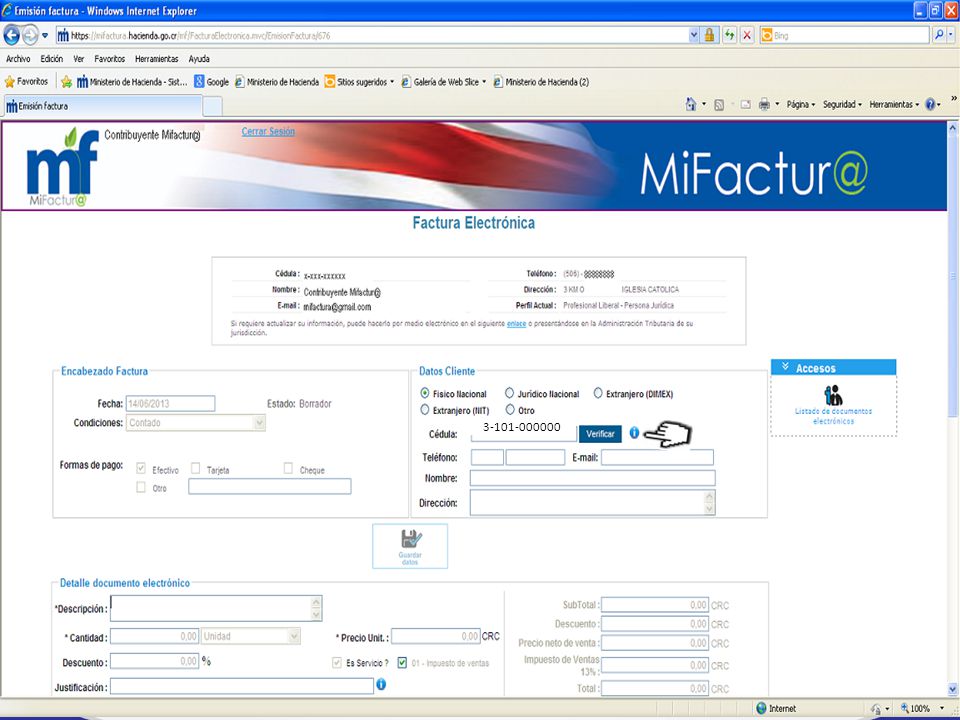Image resolution: width=960 pixels, height=720 pixels.
Task: Click the info icon beside the Verificar button
Action: coord(634,432)
